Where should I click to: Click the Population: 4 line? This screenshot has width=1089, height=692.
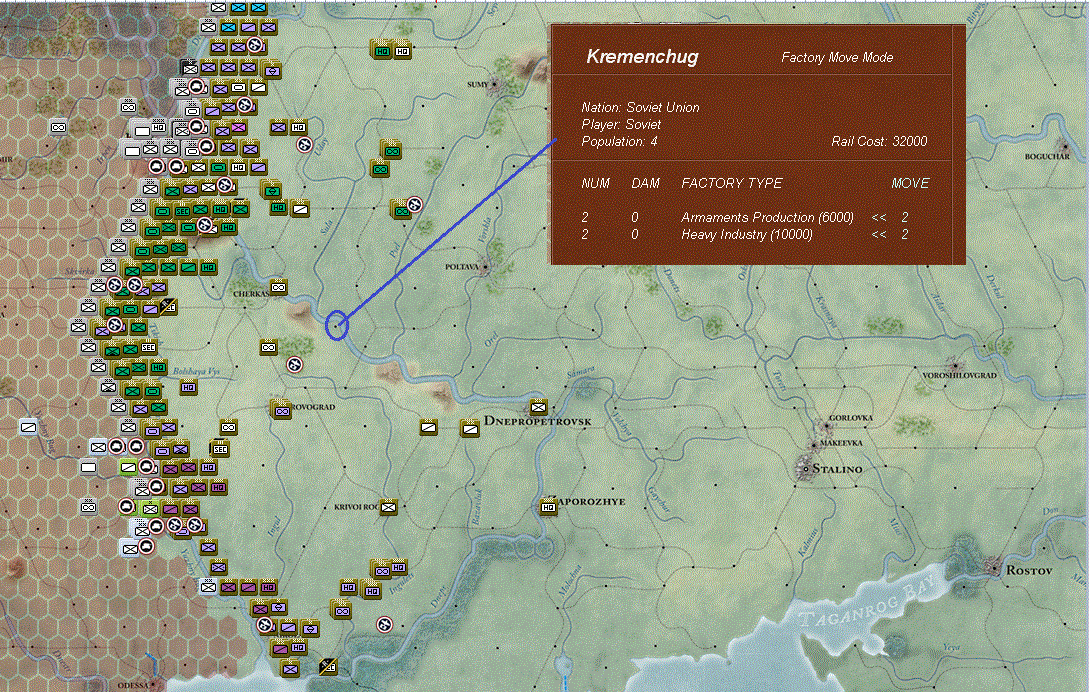(620, 142)
